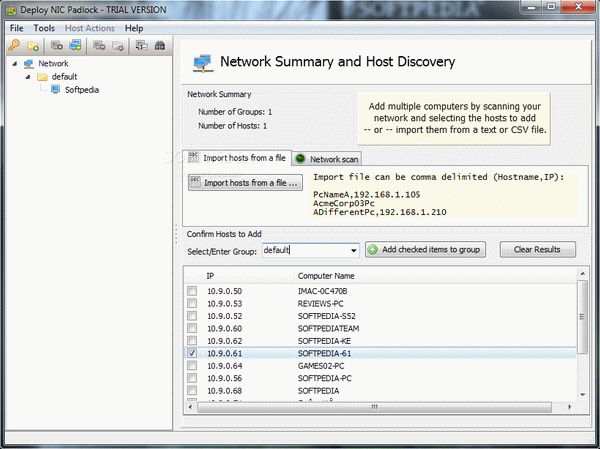Screen dimensions: 600x449
Task: Open the Help menu
Action: pos(134,28)
